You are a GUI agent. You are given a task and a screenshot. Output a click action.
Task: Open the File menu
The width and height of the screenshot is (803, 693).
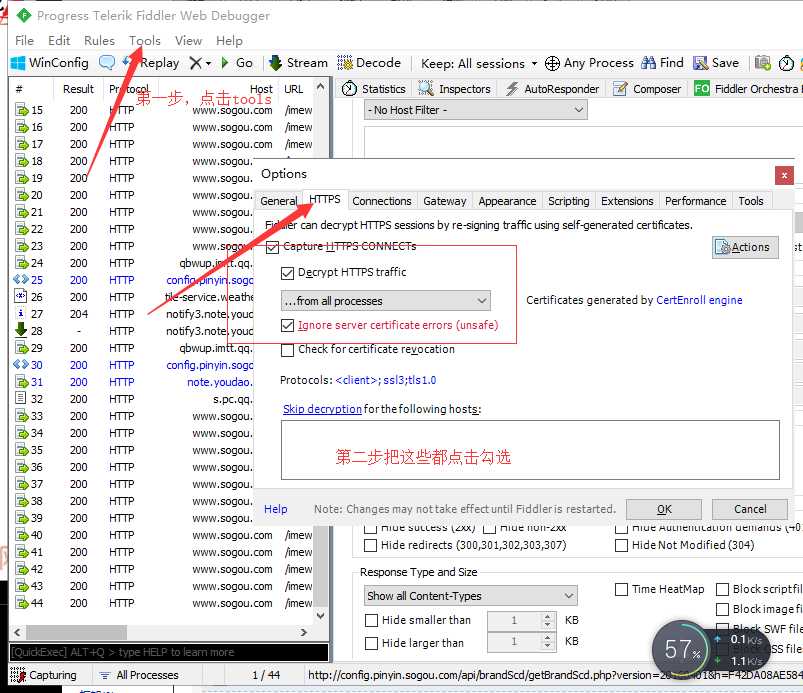[x=24, y=40]
